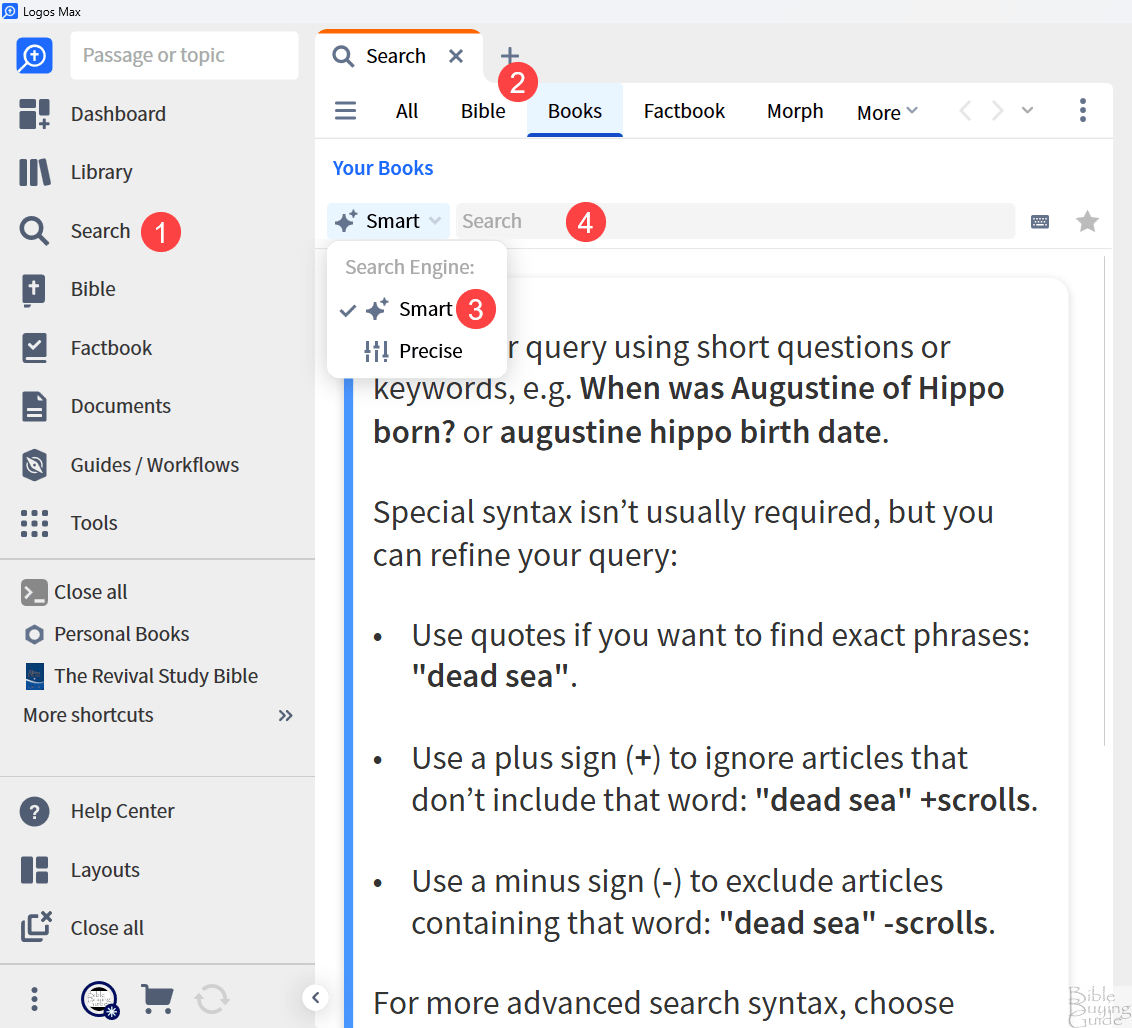
Task: Expand the More search types dropdown
Action: tap(887, 113)
